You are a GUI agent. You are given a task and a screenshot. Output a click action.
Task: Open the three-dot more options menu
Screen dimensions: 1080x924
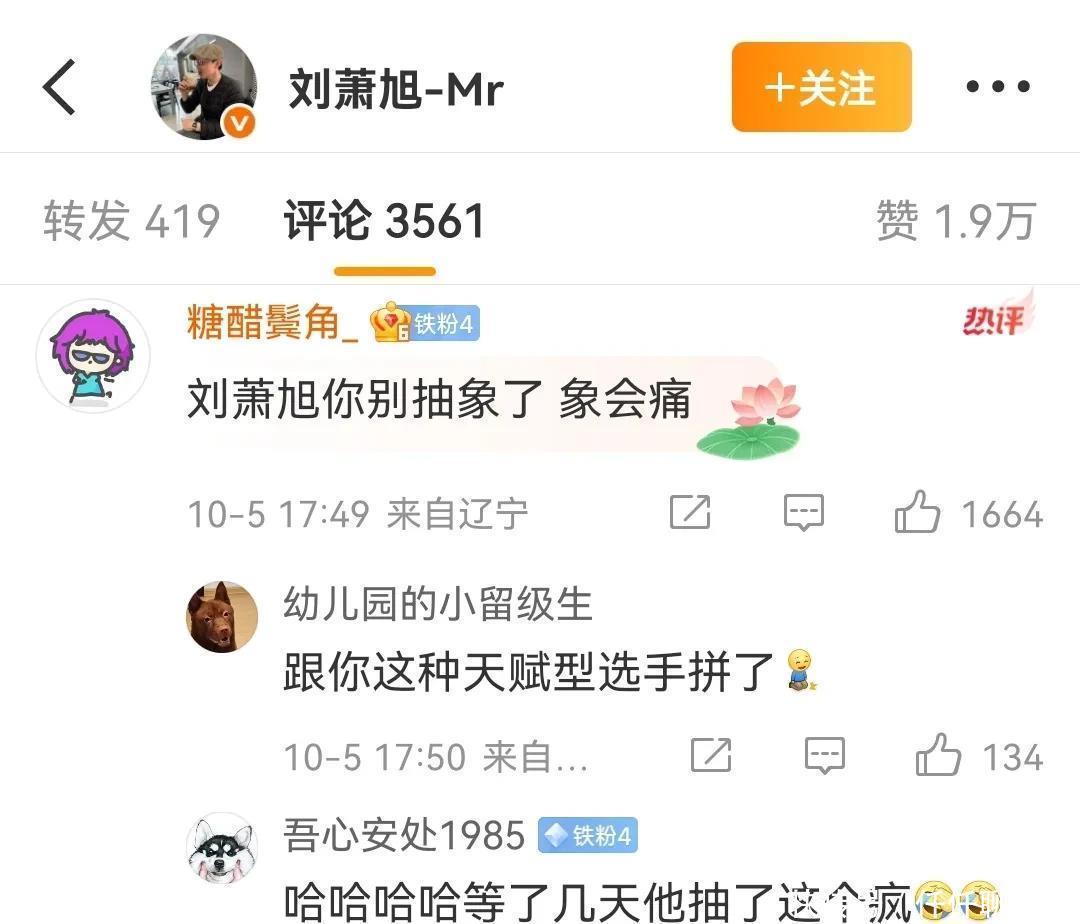pyautogui.click(x=997, y=86)
